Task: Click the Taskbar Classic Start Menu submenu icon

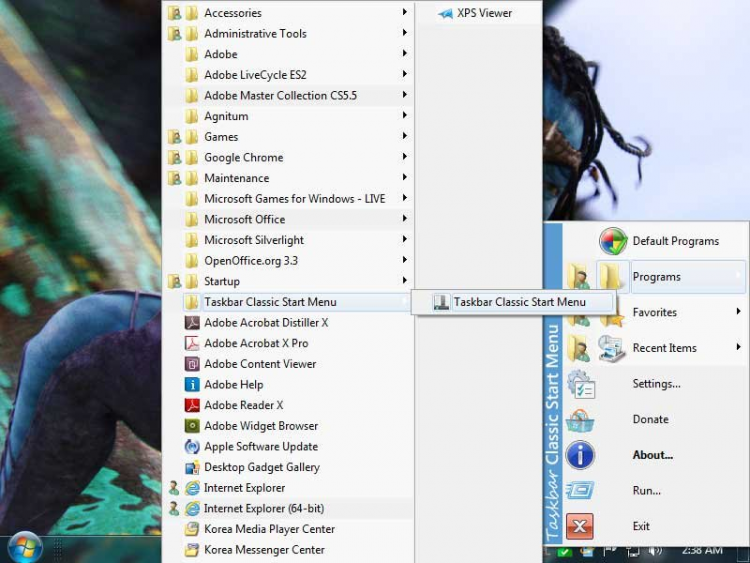Action: point(441,302)
